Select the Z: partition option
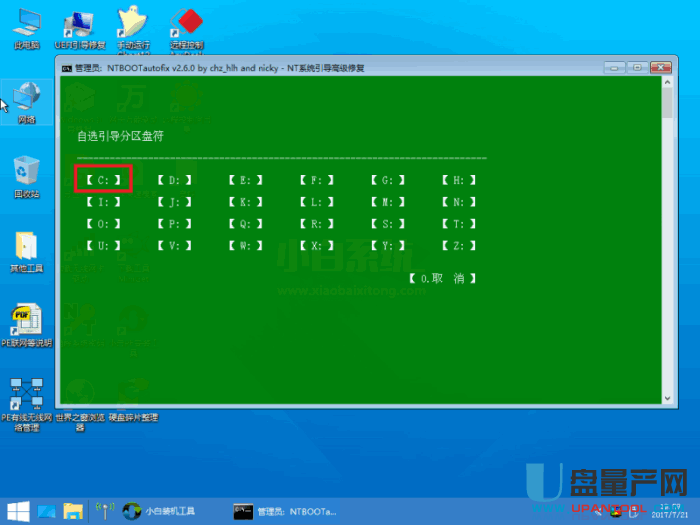Screen dimensions: 700x525 pos(458,245)
